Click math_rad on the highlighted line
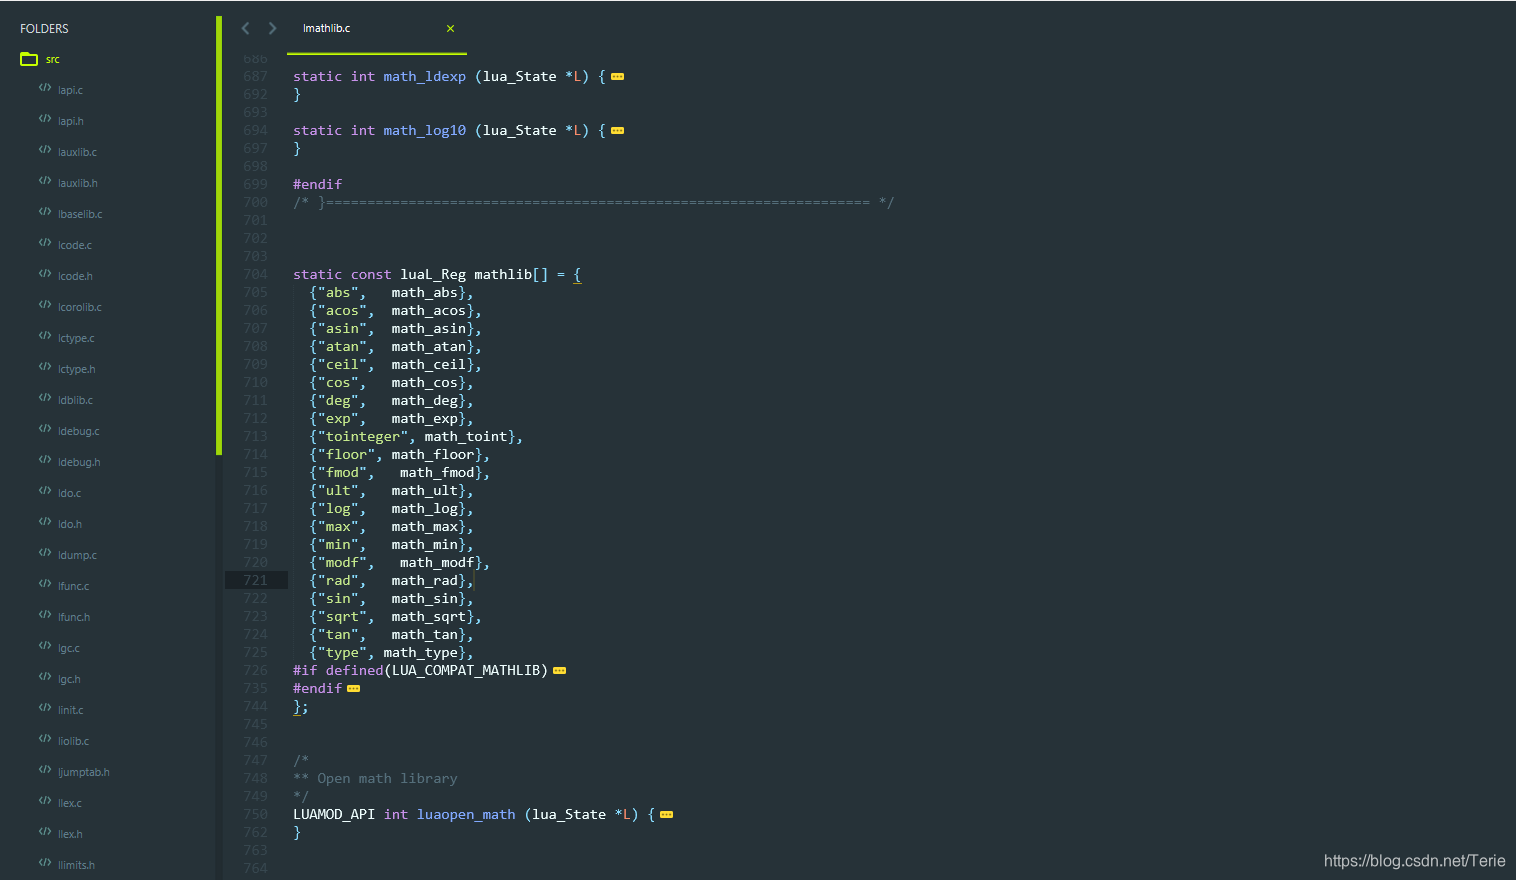This screenshot has width=1516, height=880. pyautogui.click(x=425, y=580)
